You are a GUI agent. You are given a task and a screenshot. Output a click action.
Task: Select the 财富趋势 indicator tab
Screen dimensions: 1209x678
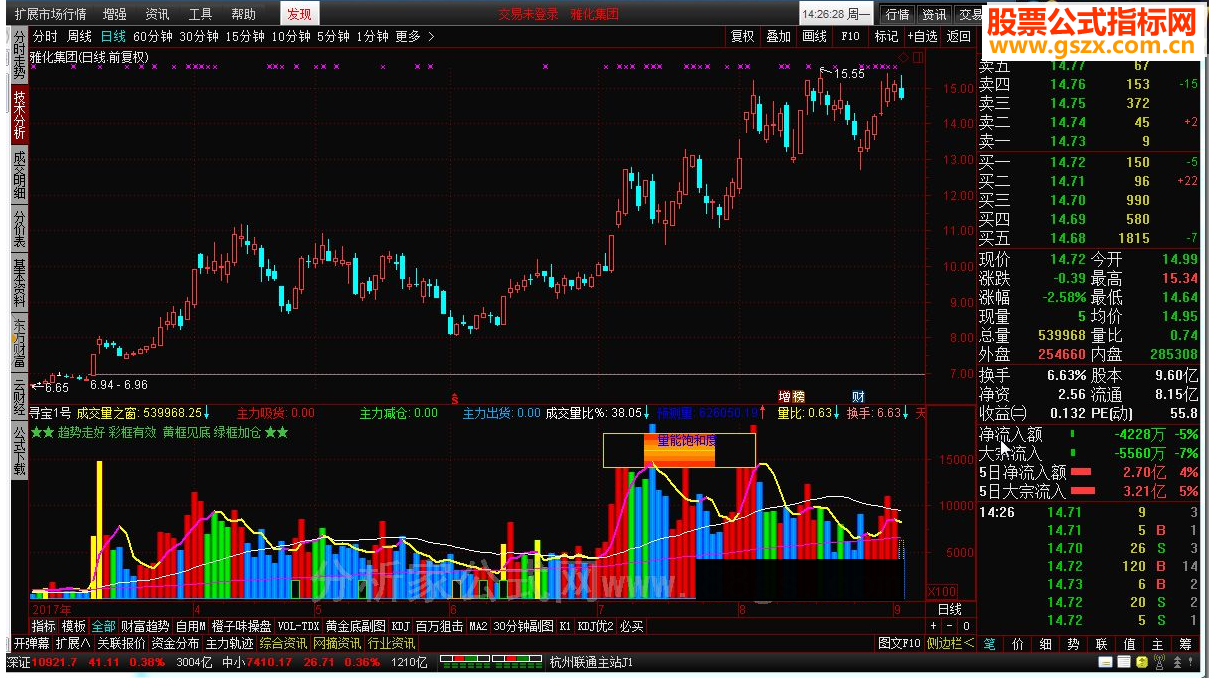[x=146, y=626]
